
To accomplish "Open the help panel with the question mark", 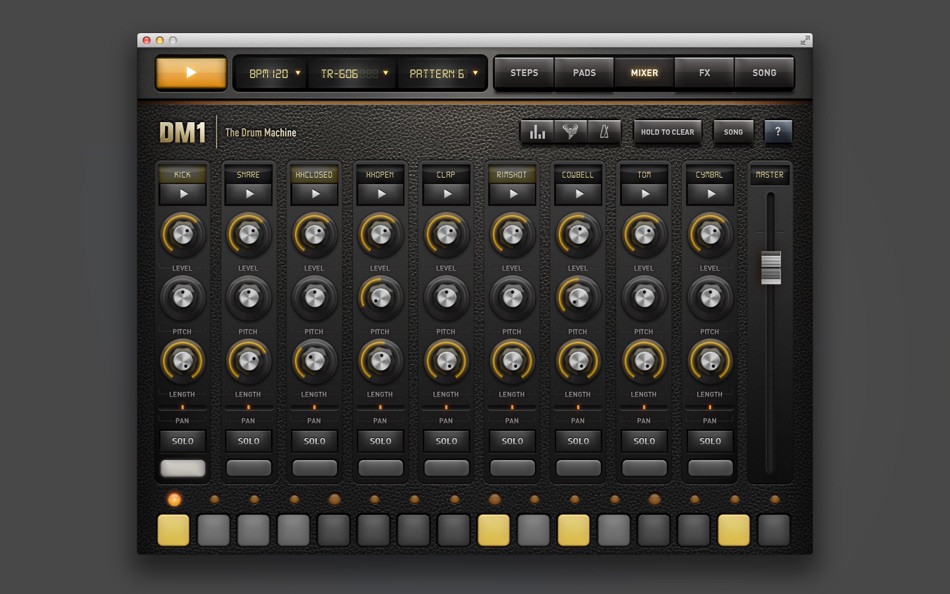I will pyautogui.click(x=779, y=131).
